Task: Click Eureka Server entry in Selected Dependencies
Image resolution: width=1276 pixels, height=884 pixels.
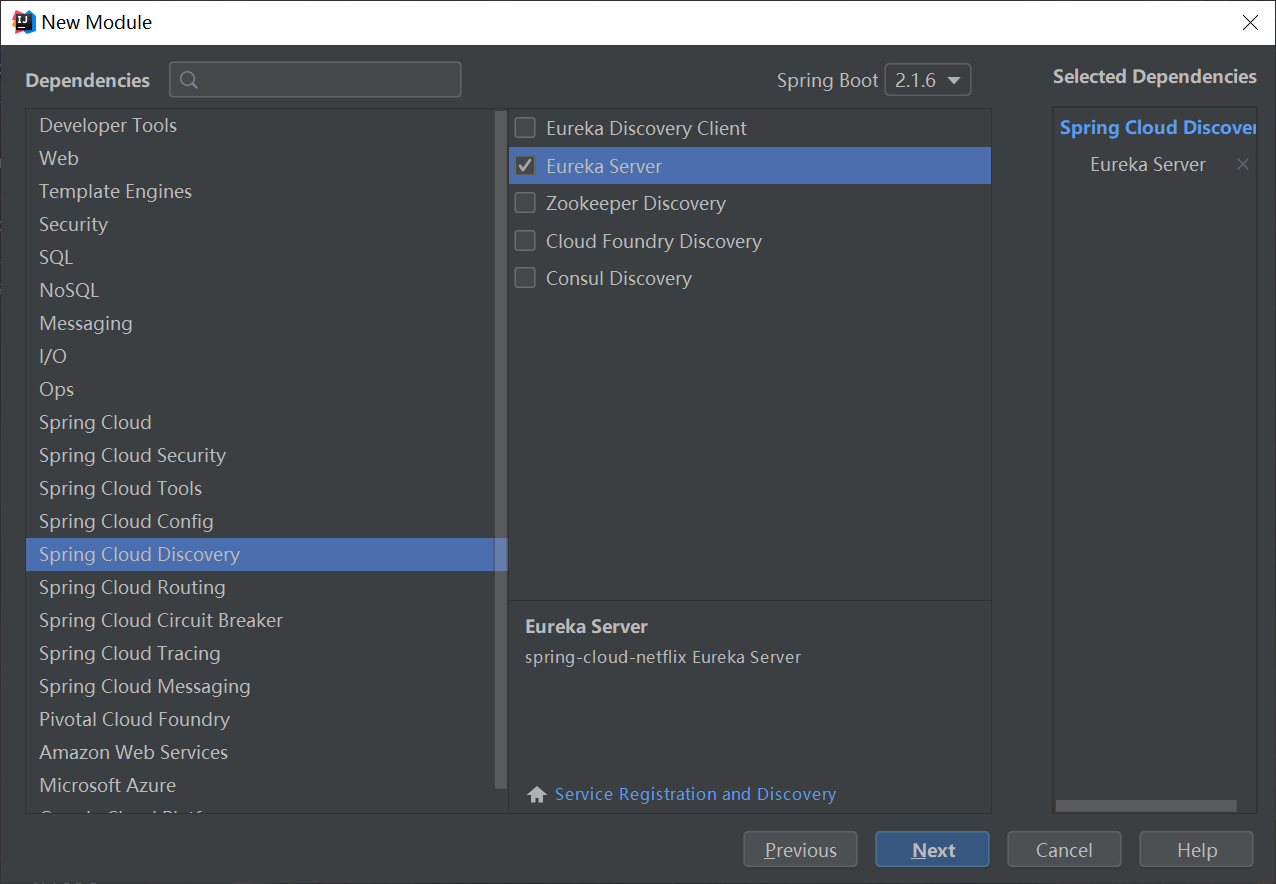Action: (x=1148, y=165)
